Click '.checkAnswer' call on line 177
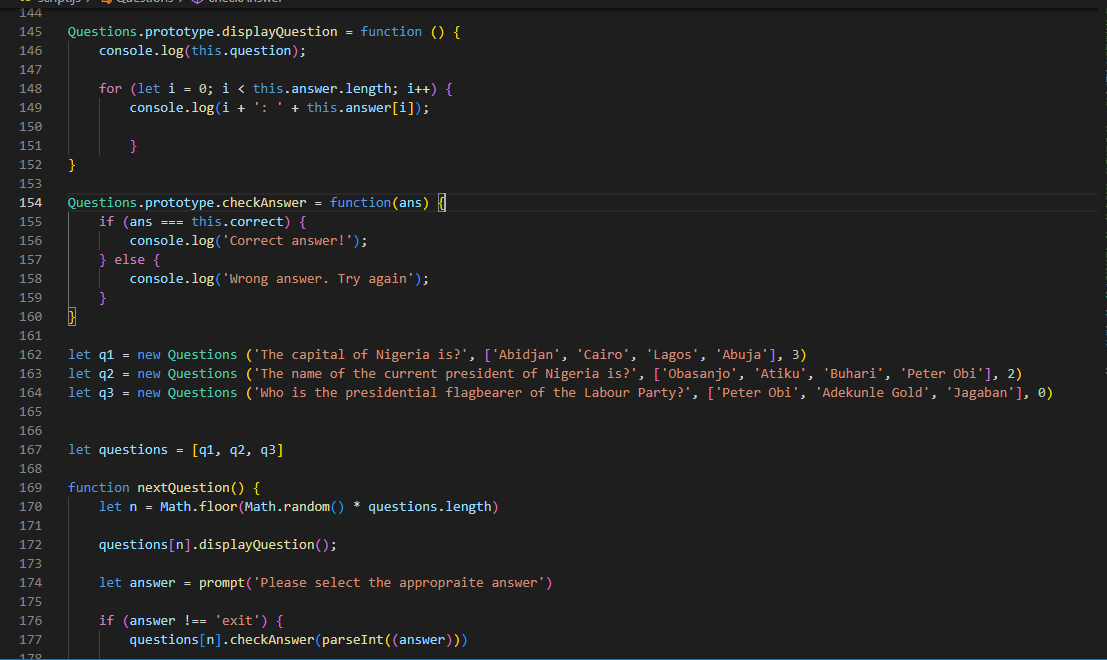Screen dimensions: 1107x660 [268, 640]
